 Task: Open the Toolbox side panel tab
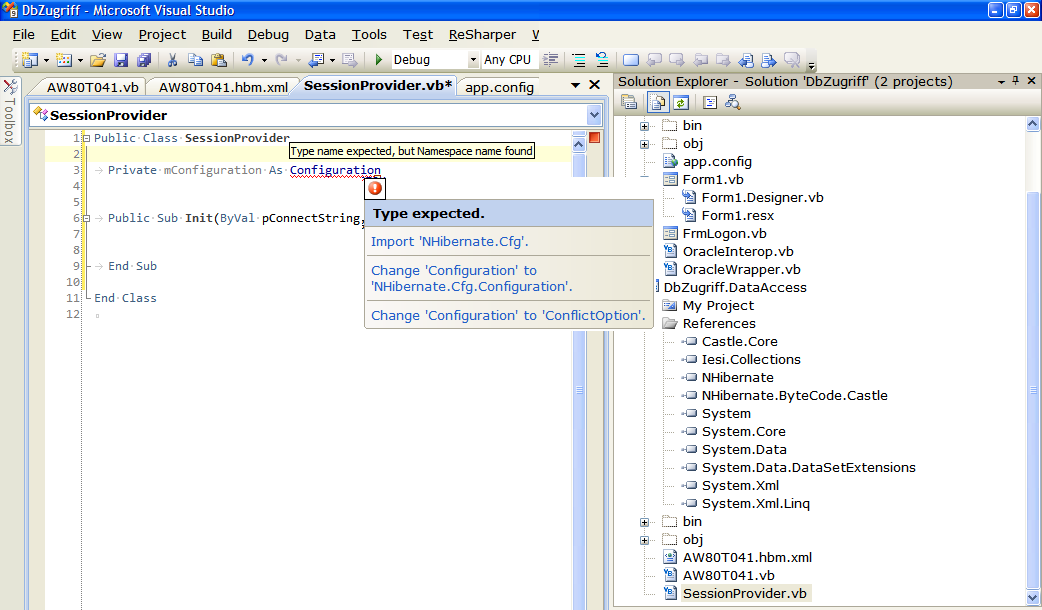(x=9, y=110)
